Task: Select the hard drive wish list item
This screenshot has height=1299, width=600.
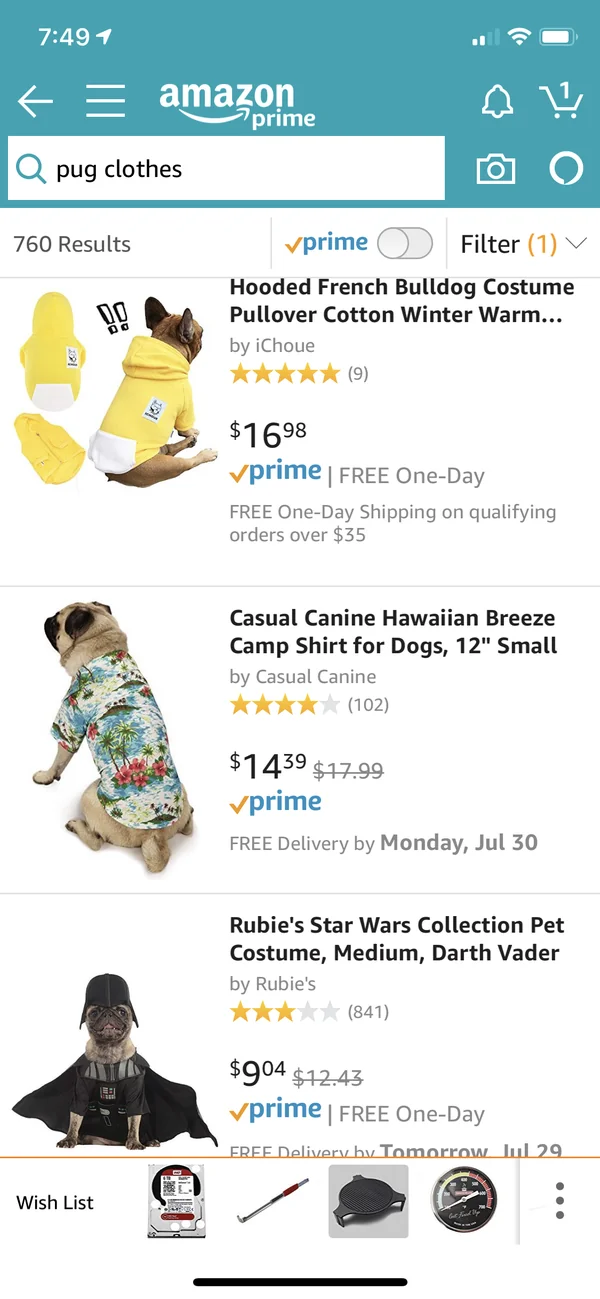Action: [x=176, y=1201]
